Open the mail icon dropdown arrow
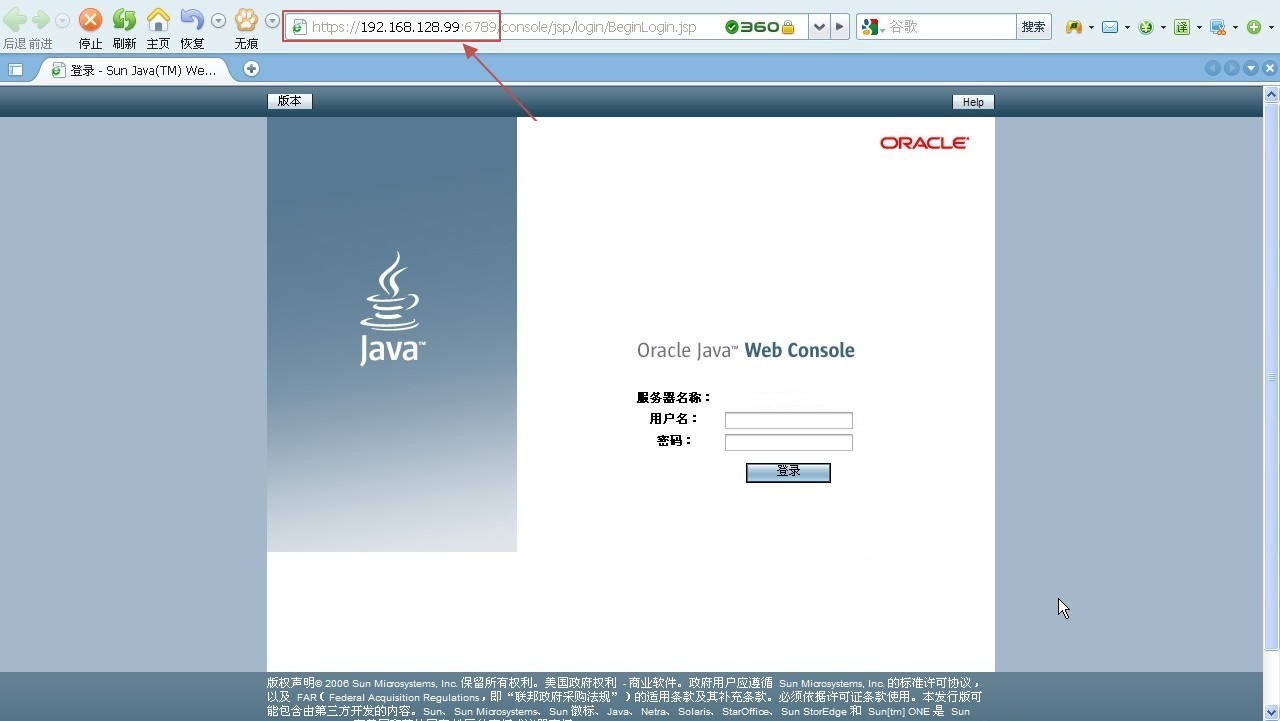 tap(1127, 27)
